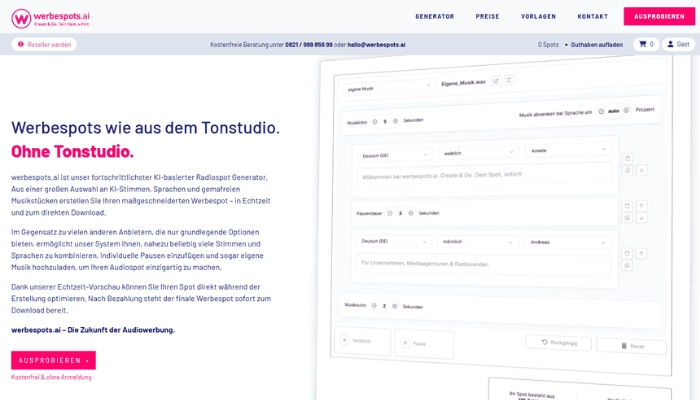
Task: Decrease Pausendauer with the minus icon
Action: point(390,213)
